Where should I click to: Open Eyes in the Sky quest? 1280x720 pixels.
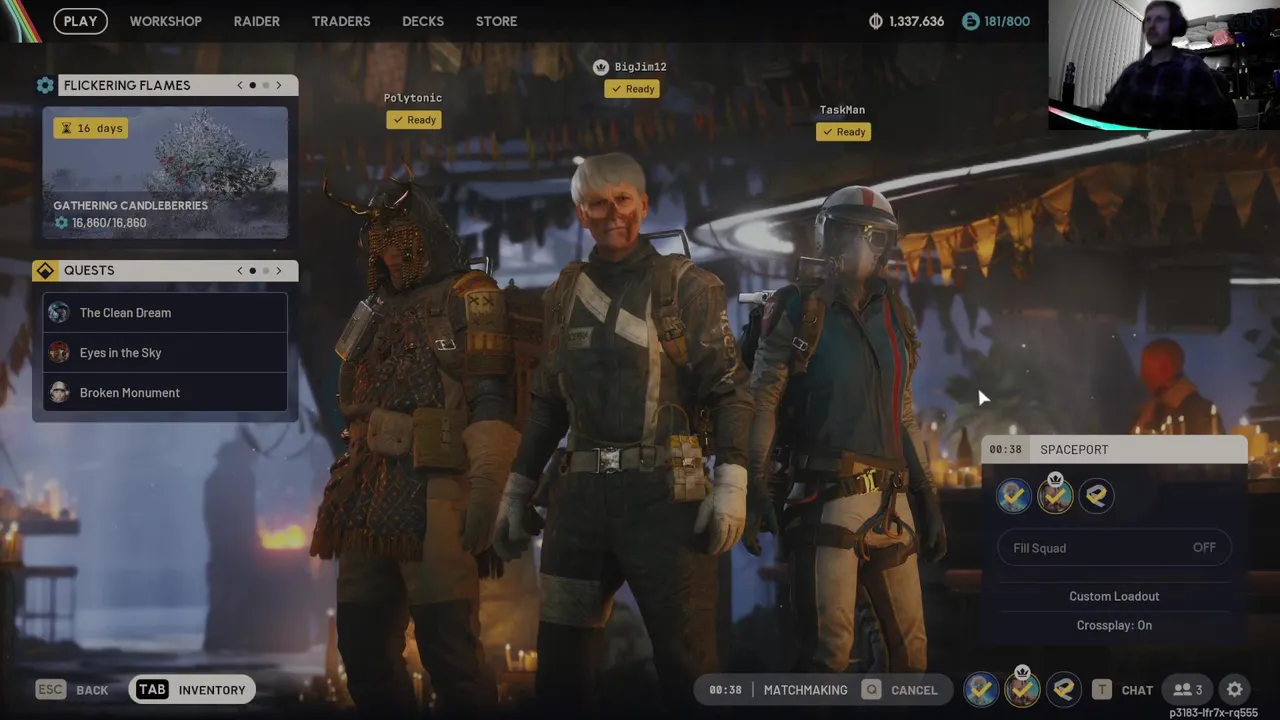165,352
